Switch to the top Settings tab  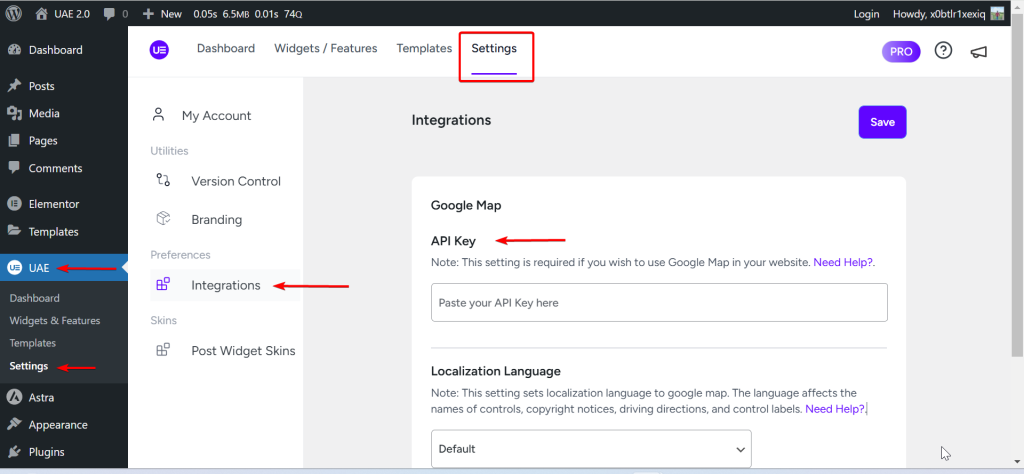(494, 48)
